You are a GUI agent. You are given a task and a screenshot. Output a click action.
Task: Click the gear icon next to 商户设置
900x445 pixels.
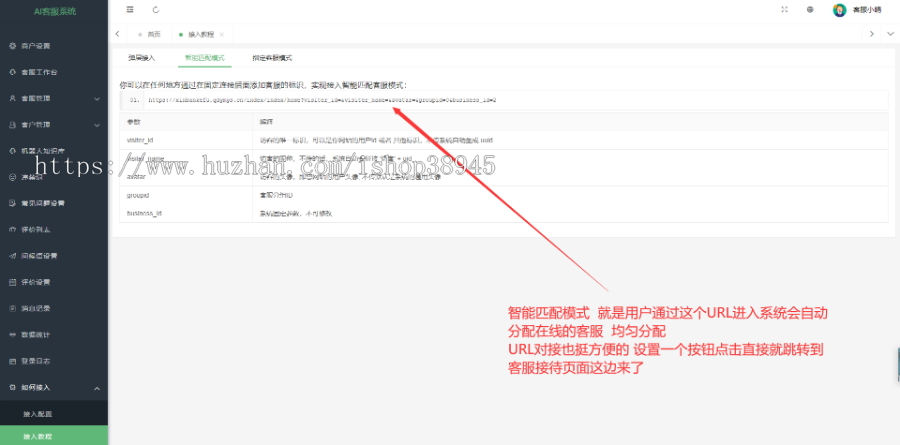pyautogui.click(x=13, y=46)
